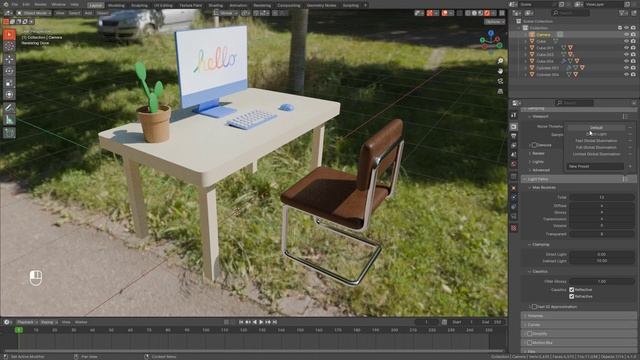The image size is (640, 360).
Task: Uncheck Refractive caustics checkbox
Action: [x=572, y=296]
